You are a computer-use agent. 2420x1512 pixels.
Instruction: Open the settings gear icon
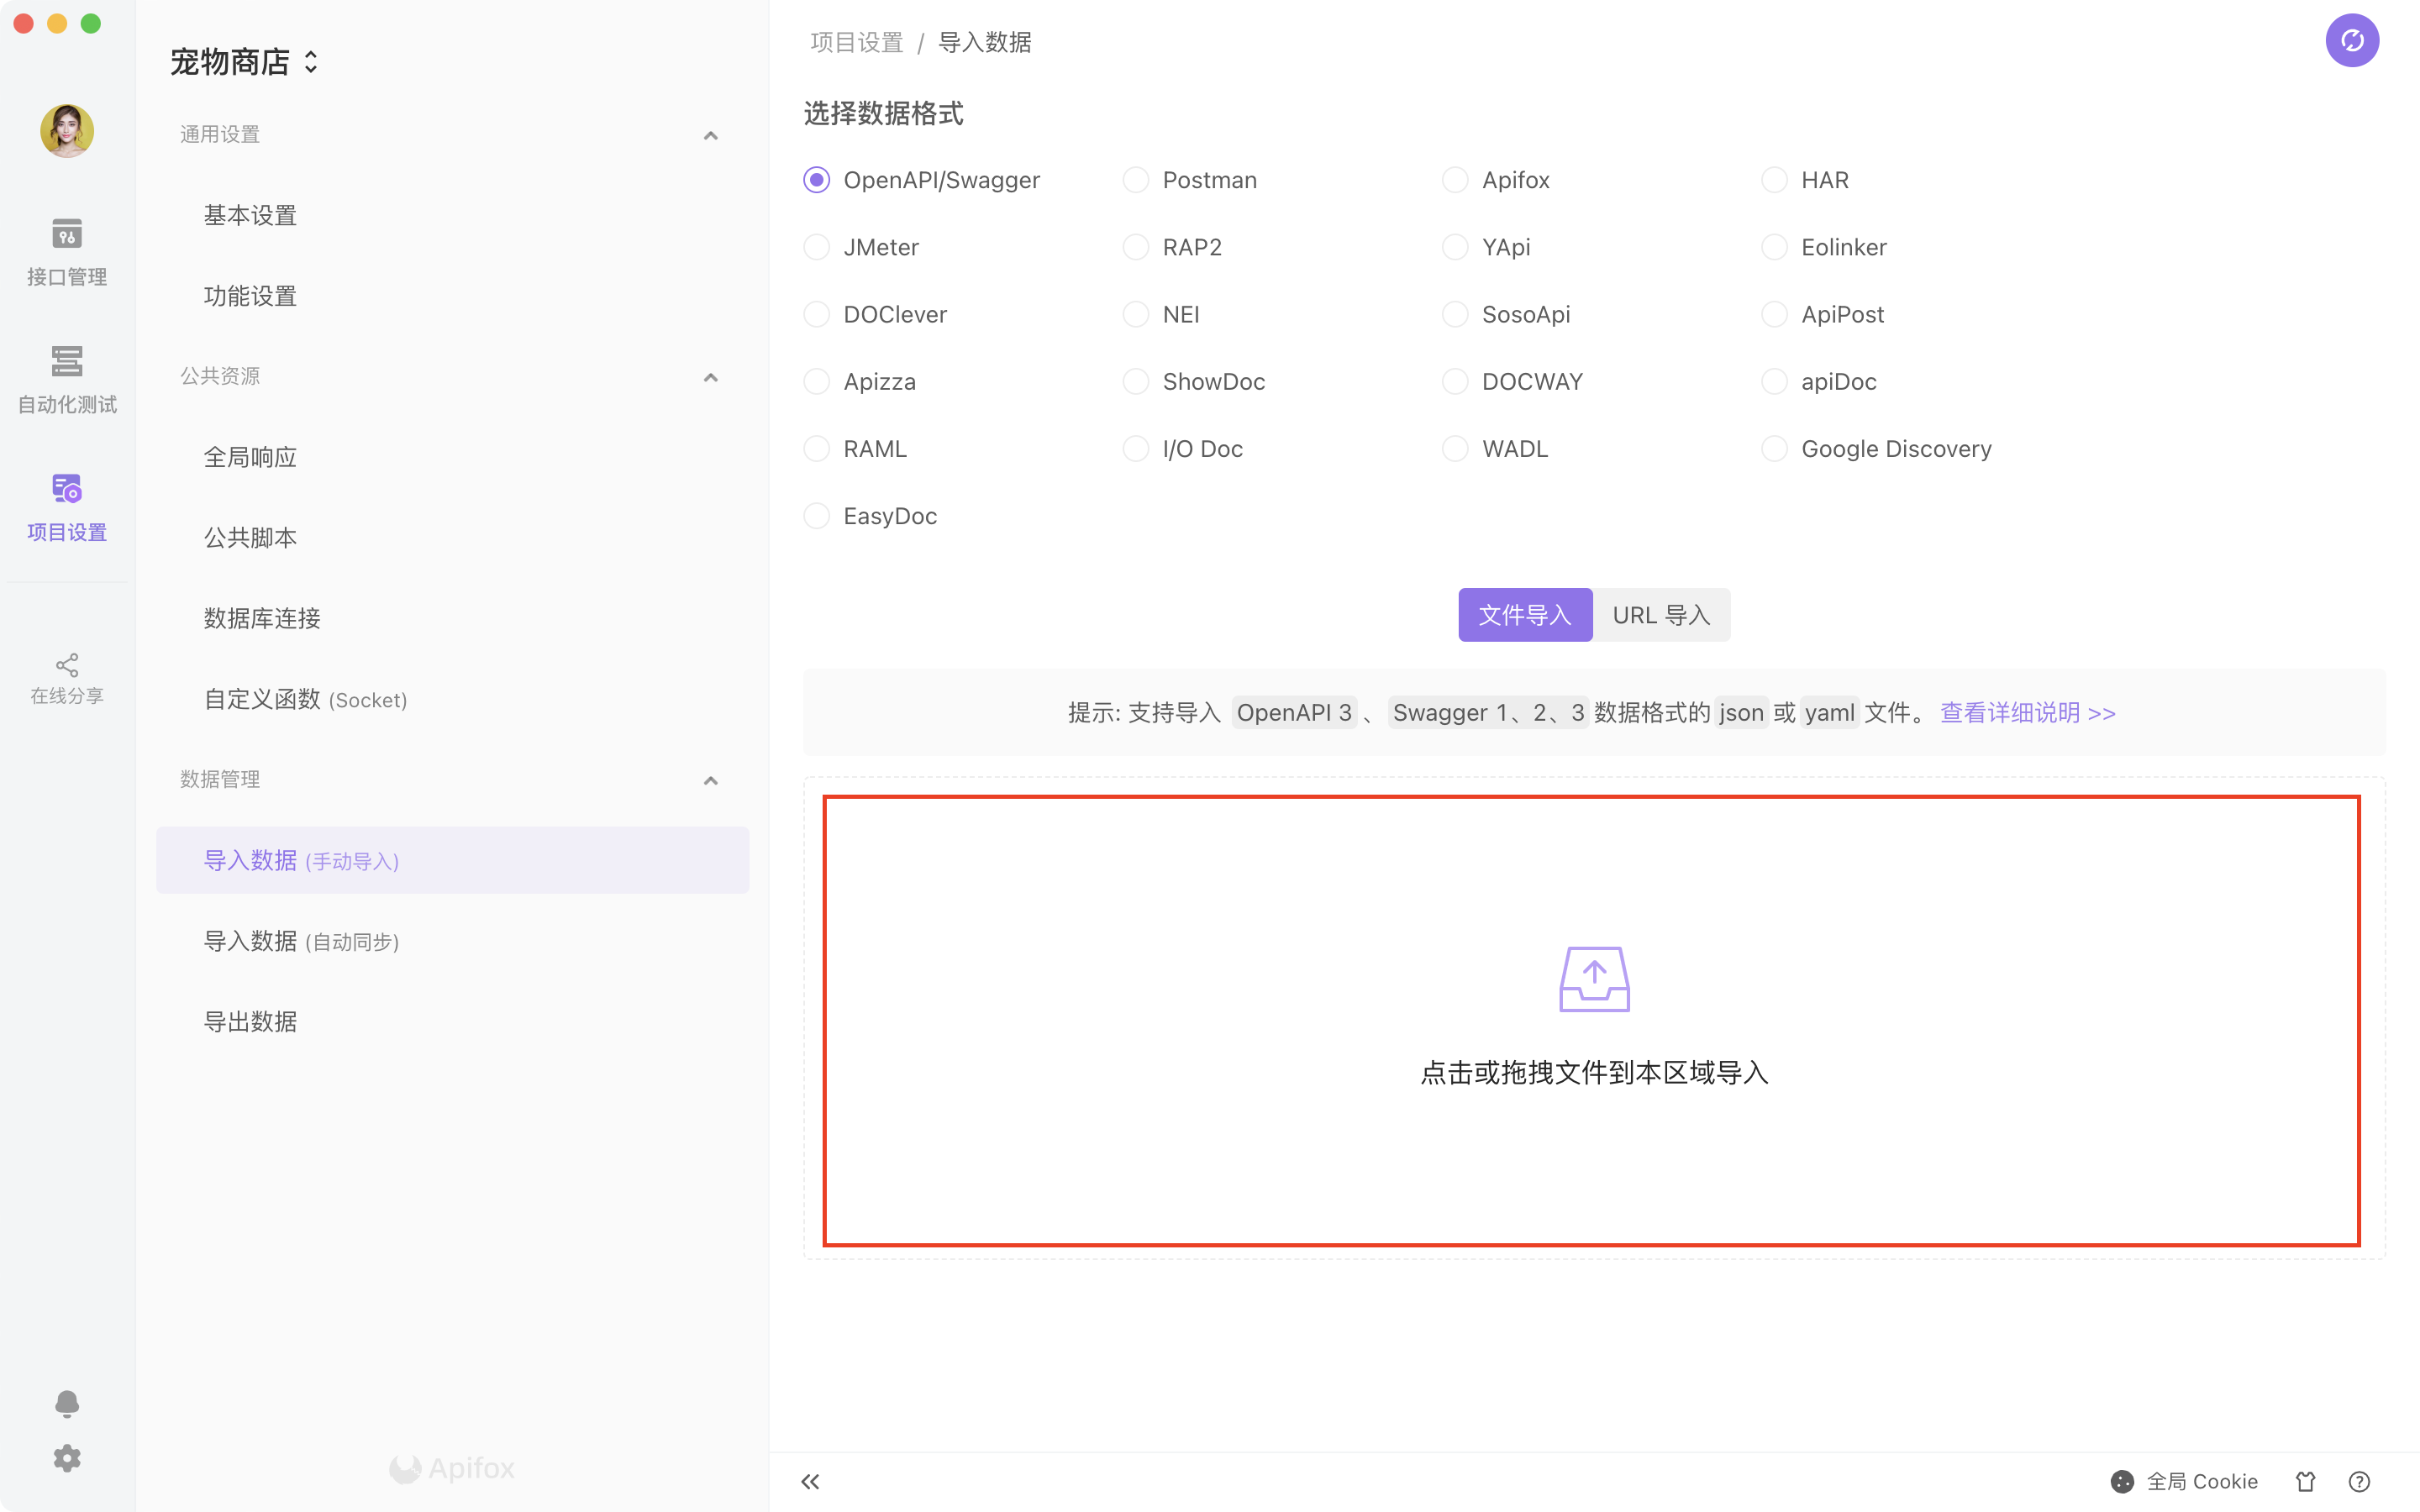point(67,1458)
